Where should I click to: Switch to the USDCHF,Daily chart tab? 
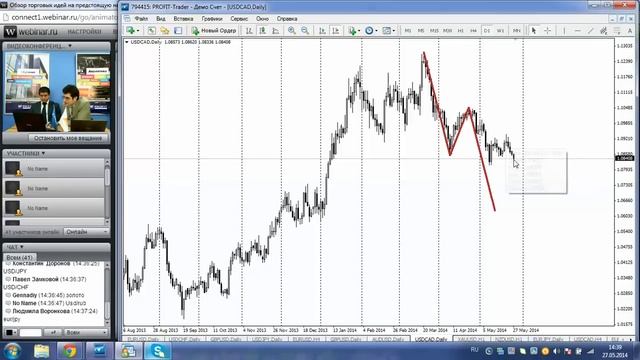[x=184, y=339]
